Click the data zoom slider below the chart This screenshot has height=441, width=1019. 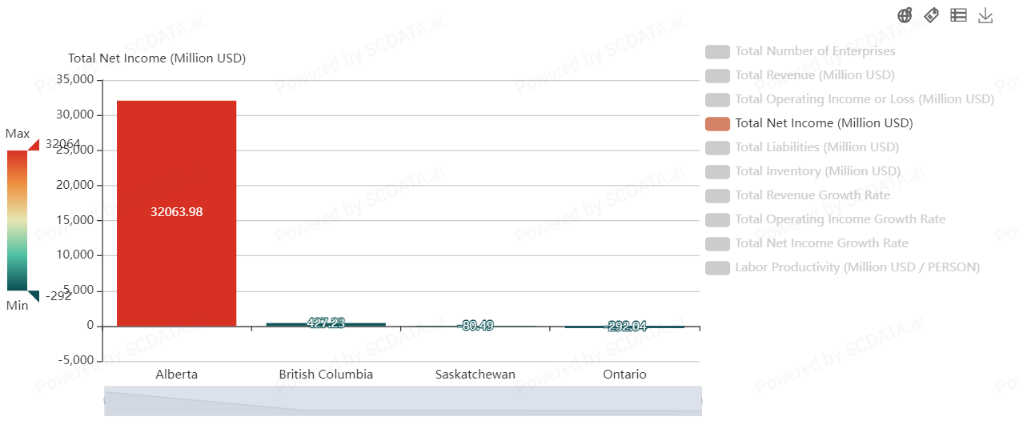pos(402,400)
